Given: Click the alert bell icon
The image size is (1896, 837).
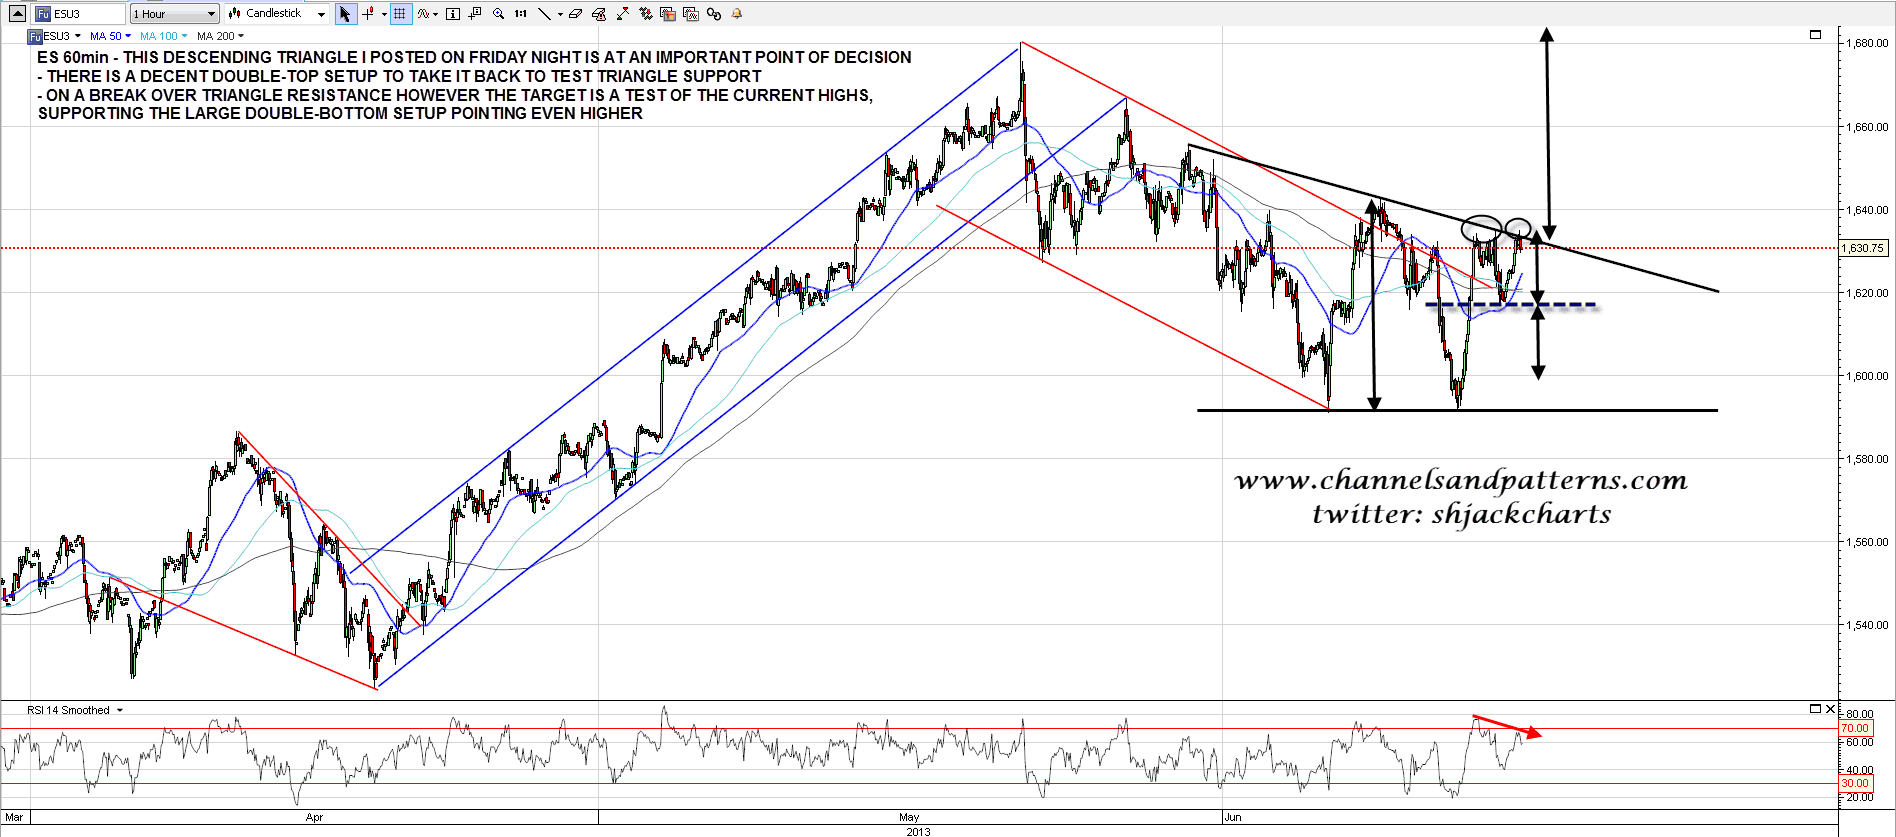Looking at the screenshot, I should (737, 14).
